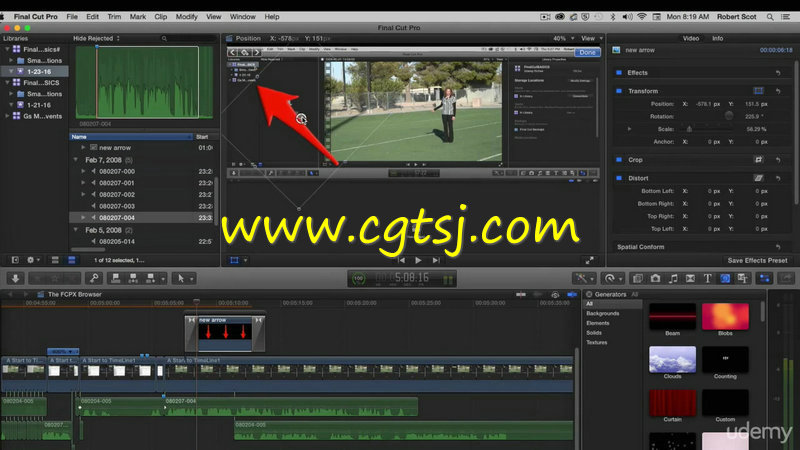Open the Effects Browser icon
Screen dimensions: 800x450
click(638, 278)
